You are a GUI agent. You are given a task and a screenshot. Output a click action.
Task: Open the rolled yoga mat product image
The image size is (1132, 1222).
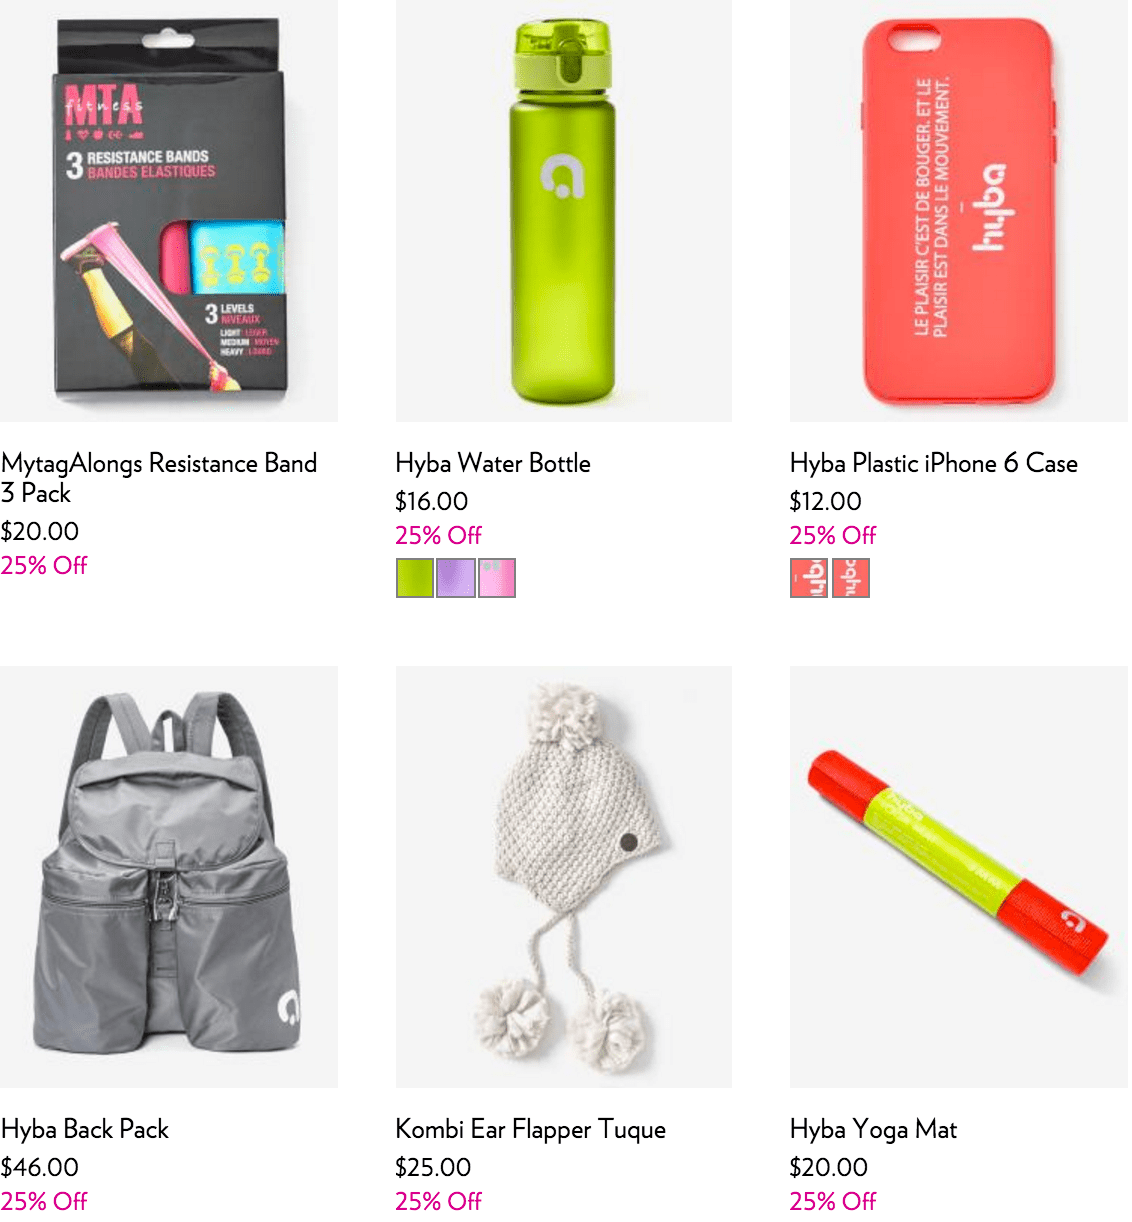(959, 877)
